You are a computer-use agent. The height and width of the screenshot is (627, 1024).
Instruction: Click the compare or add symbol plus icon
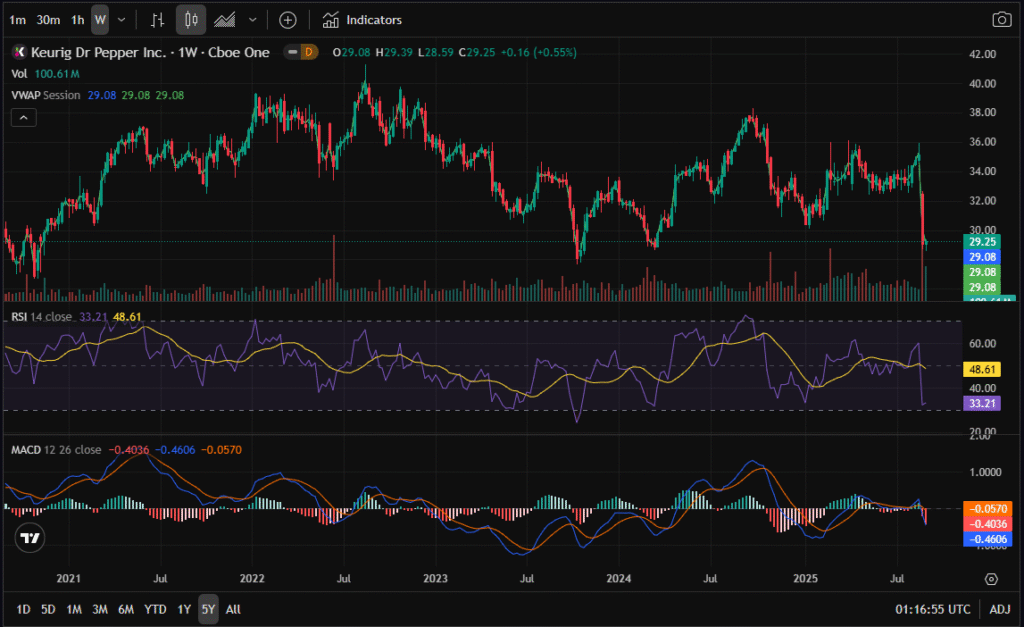(288, 20)
